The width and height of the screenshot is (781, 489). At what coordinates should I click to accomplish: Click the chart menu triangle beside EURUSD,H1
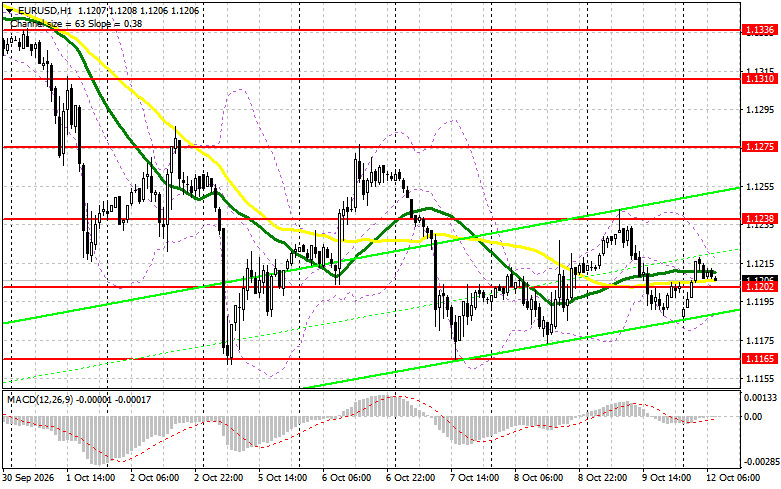click(x=9, y=10)
